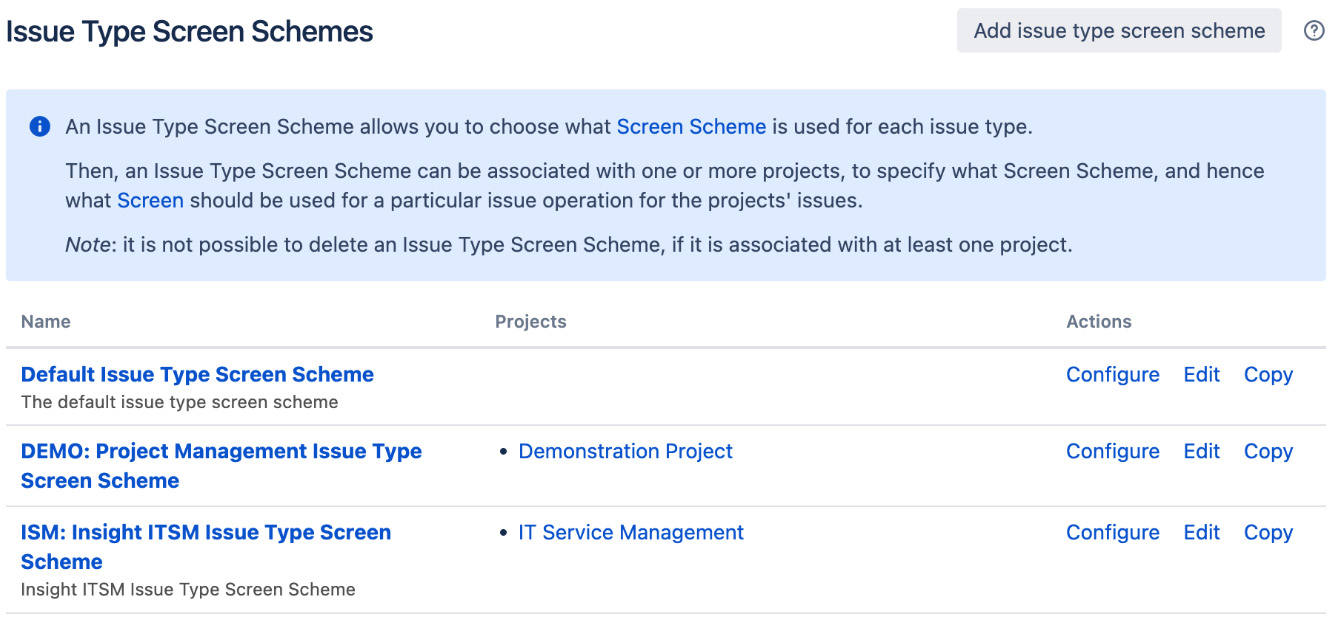Edit the Default Issue Type Screen Scheme
The height and width of the screenshot is (623, 1332).
(1201, 374)
